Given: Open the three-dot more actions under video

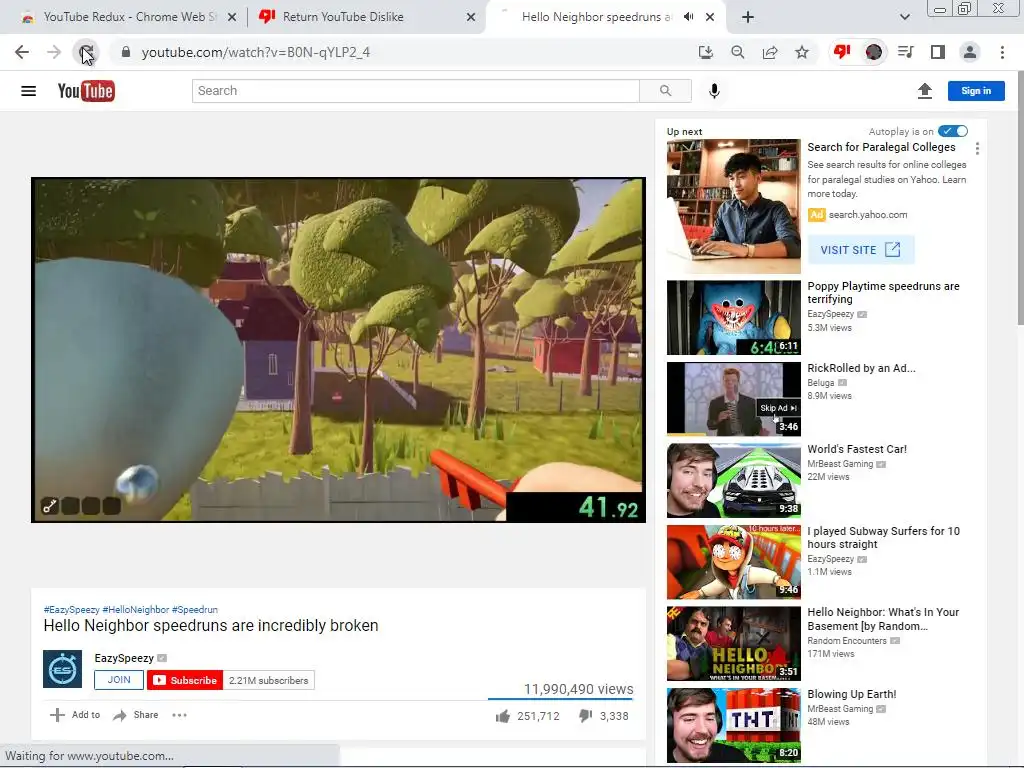Looking at the screenshot, I should coord(179,715).
